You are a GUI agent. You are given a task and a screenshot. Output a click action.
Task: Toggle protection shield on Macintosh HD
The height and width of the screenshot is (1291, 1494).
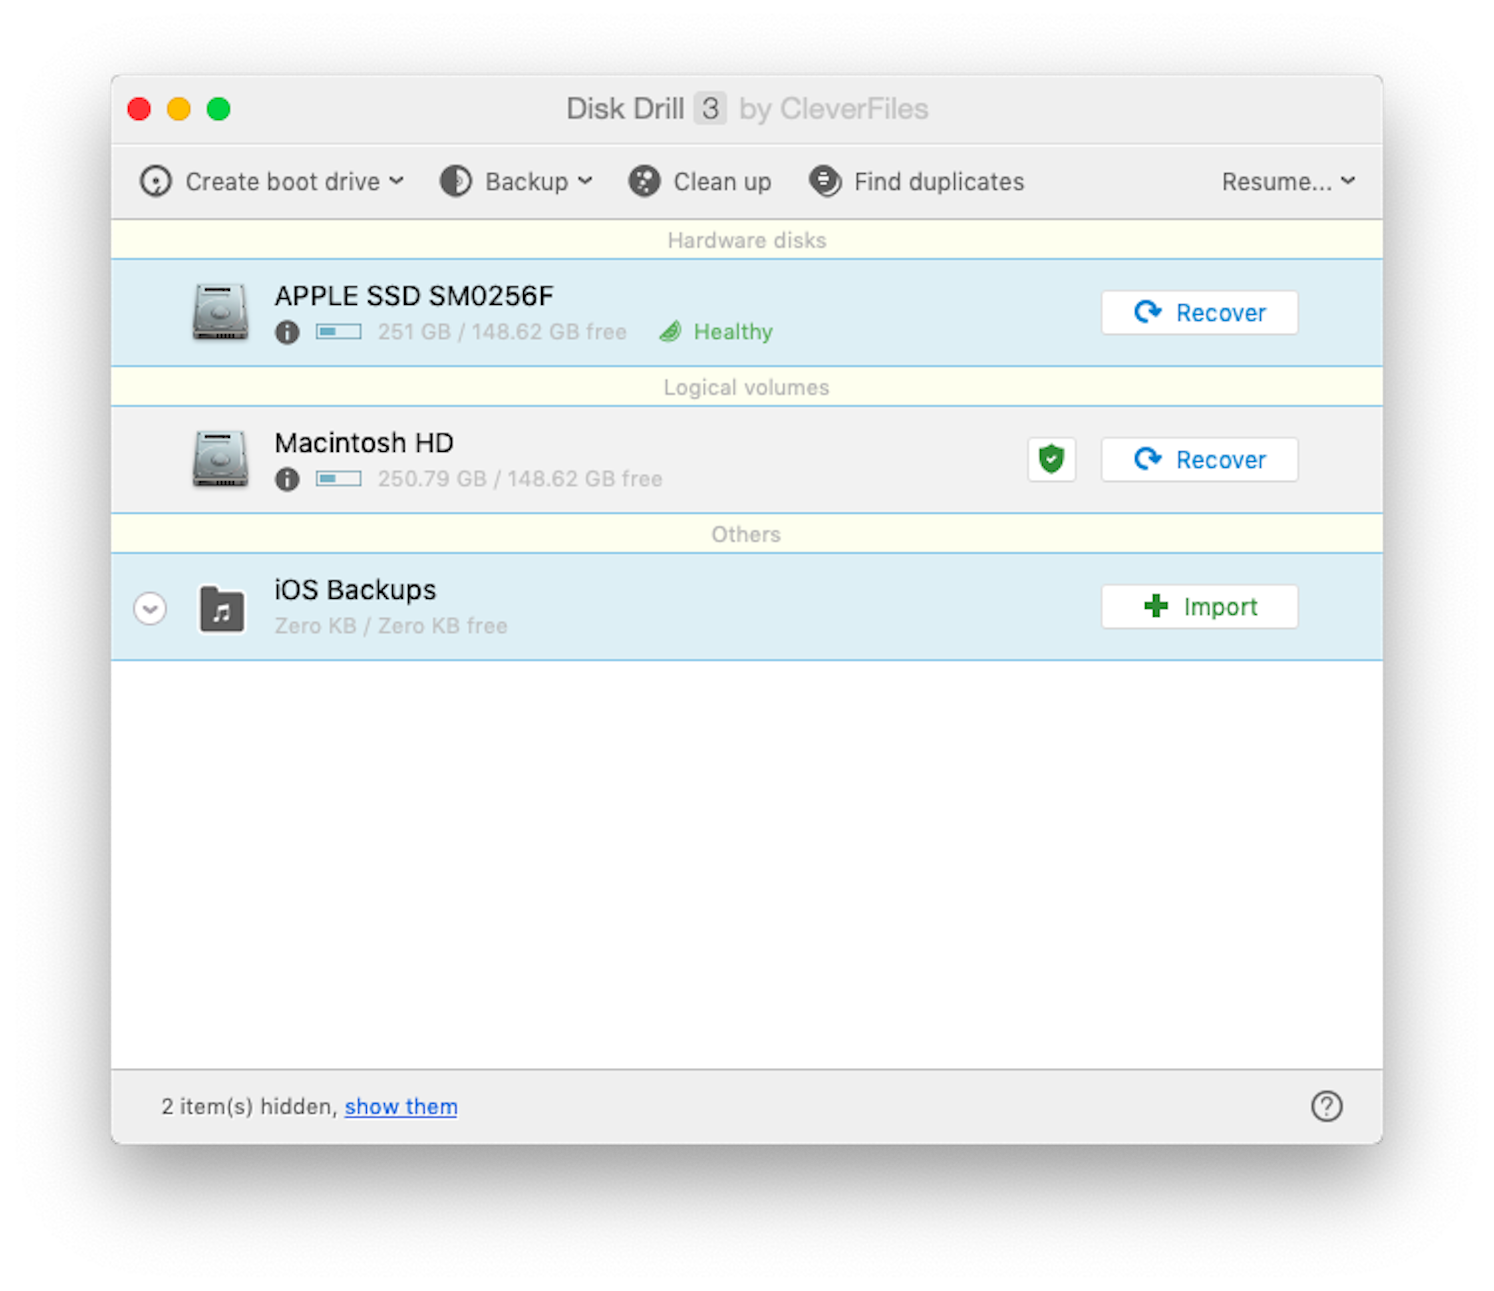click(1051, 459)
